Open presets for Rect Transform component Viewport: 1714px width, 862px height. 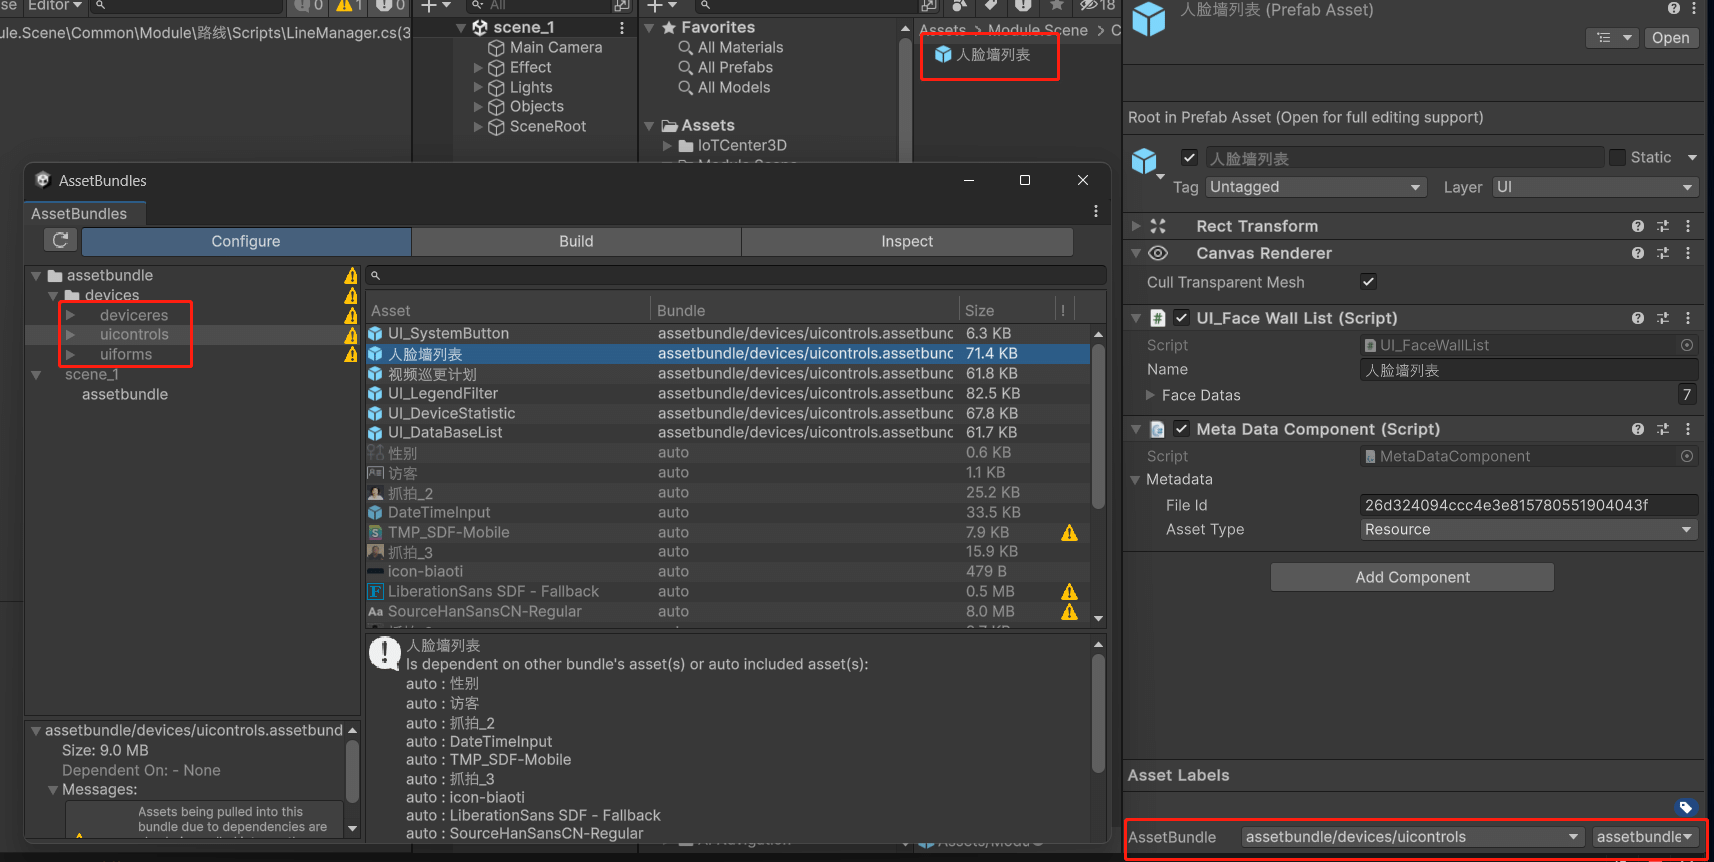[x=1662, y=226]
